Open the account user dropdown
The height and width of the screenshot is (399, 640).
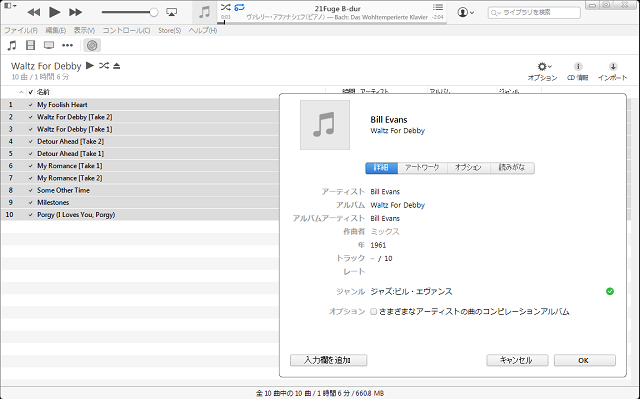[466, 12]
